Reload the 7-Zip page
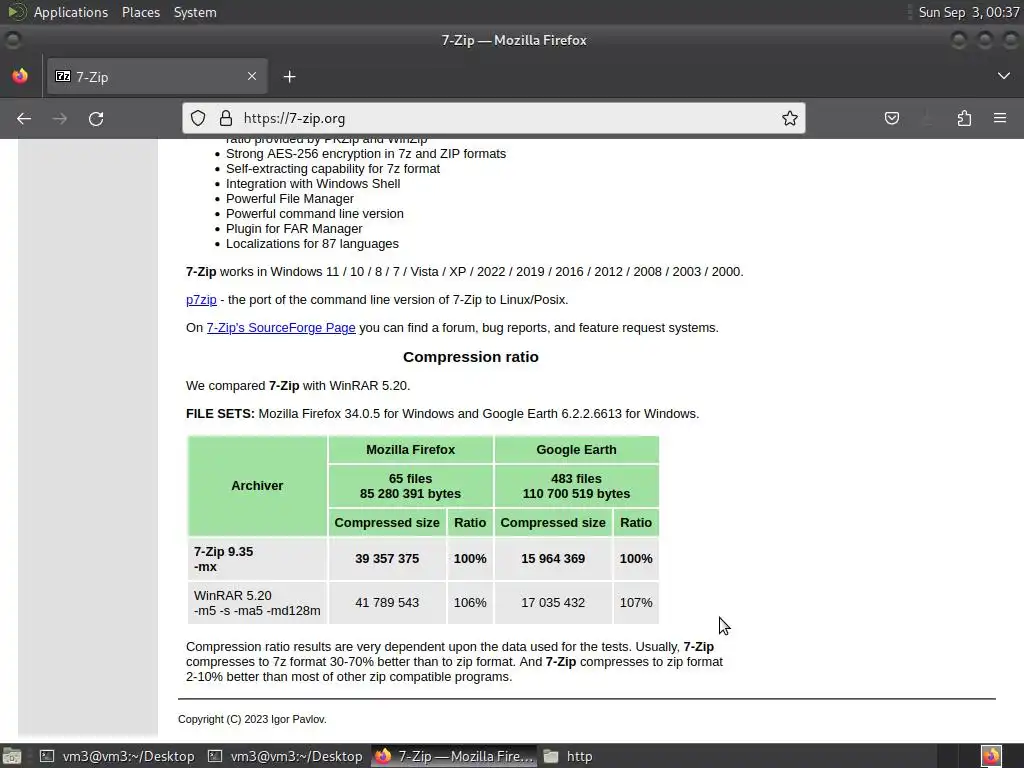Image resolution: width=1024 pixels, height=768 pixels. pos(96,118)
